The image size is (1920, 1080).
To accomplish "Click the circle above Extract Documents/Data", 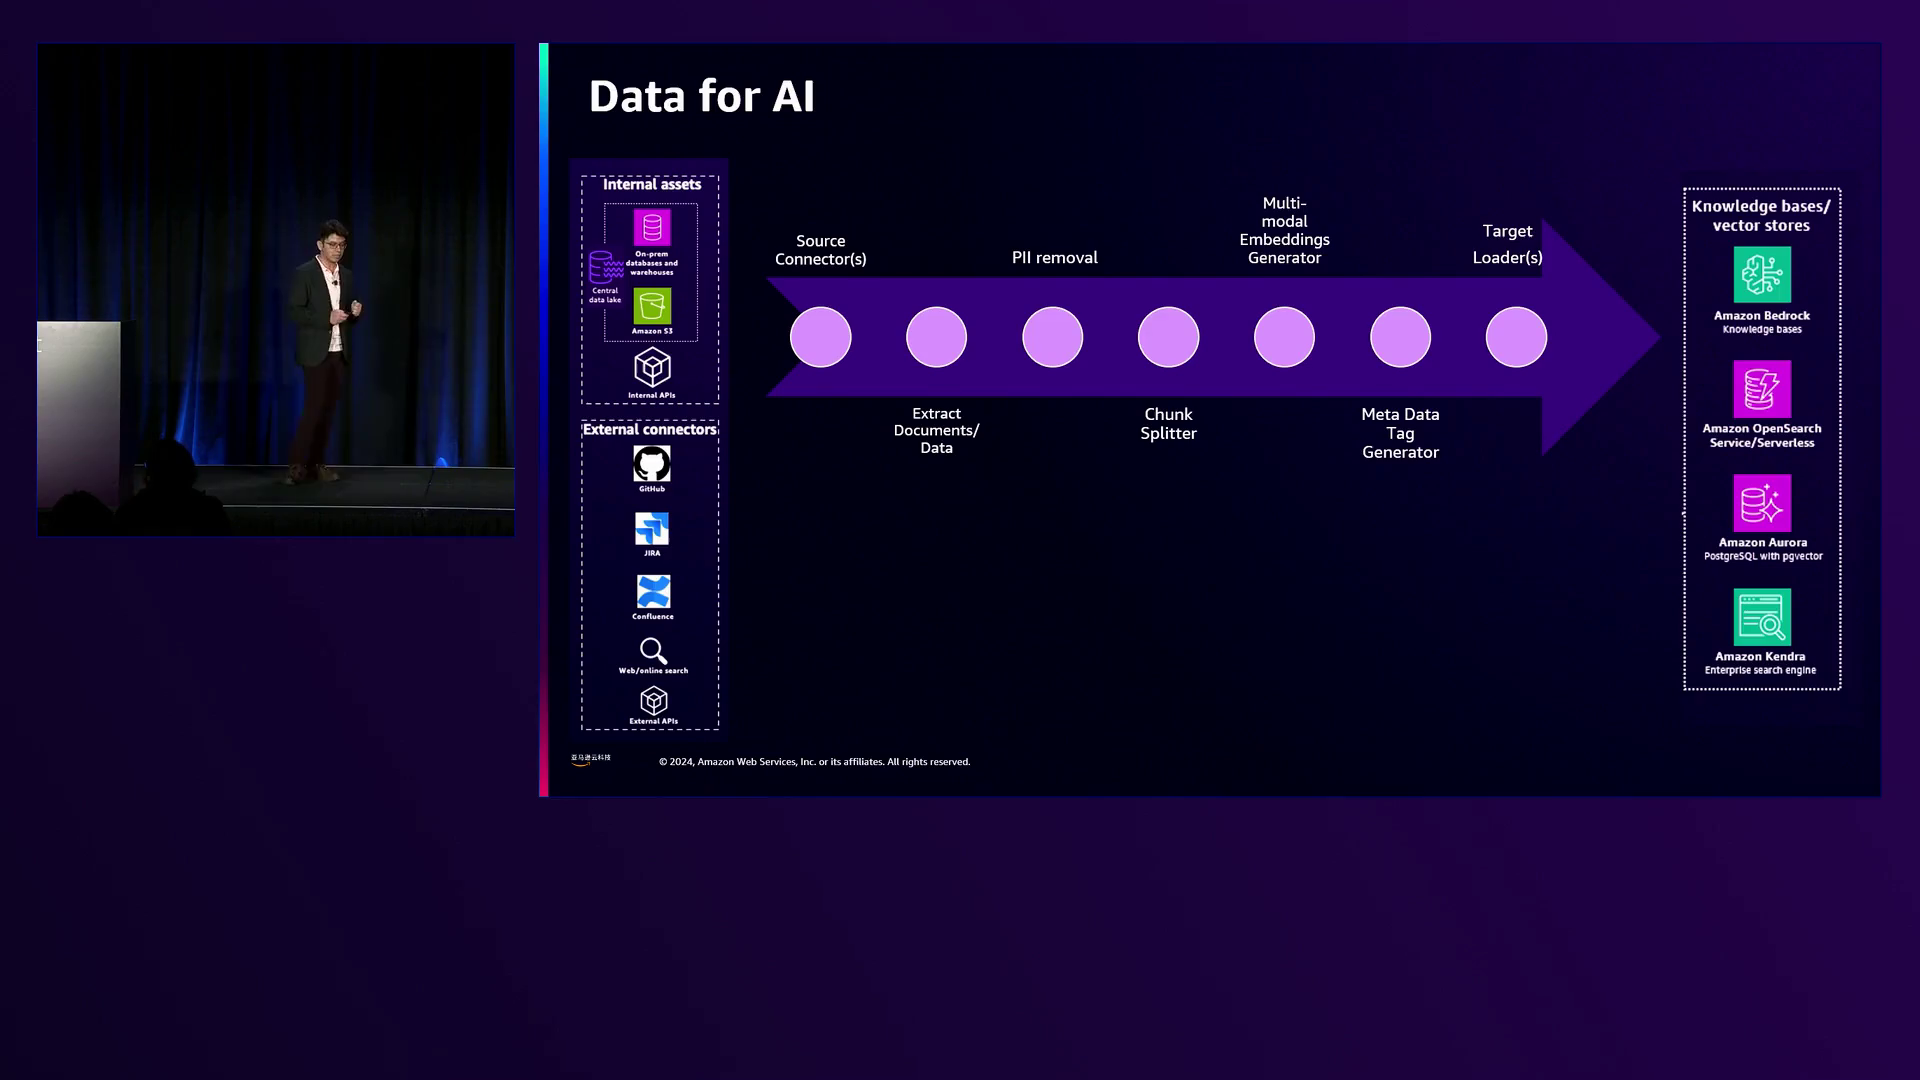I will (936, 337).
